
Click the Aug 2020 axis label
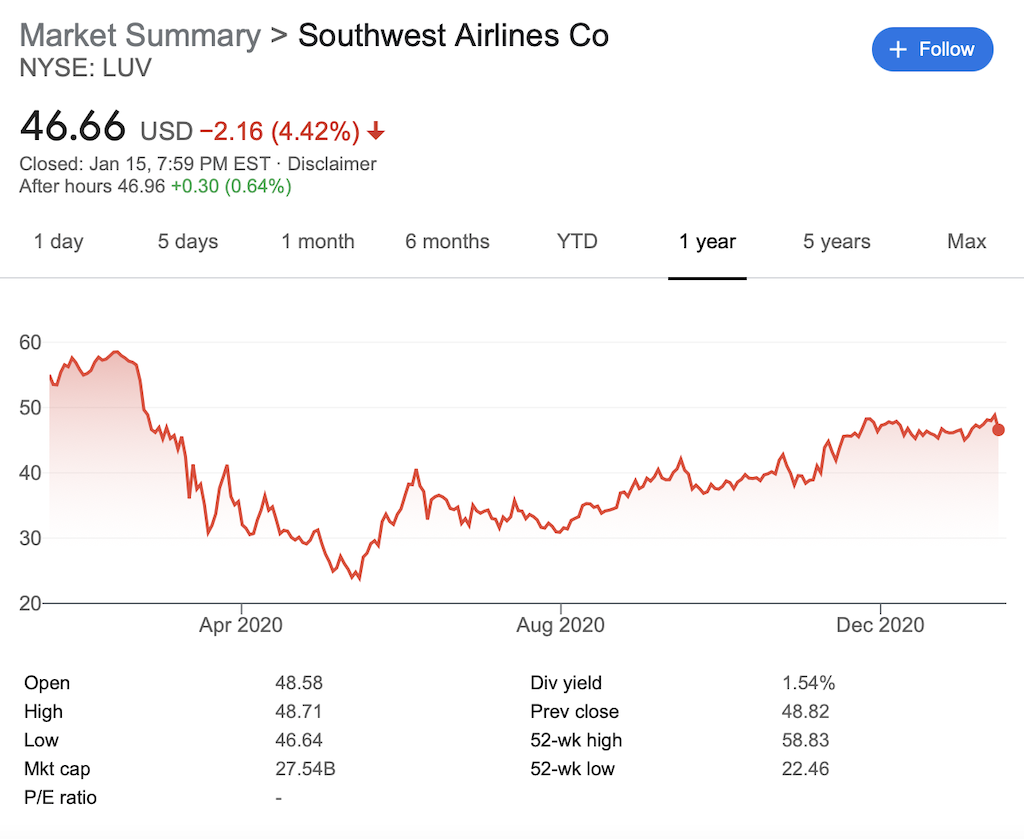point(561,626)
